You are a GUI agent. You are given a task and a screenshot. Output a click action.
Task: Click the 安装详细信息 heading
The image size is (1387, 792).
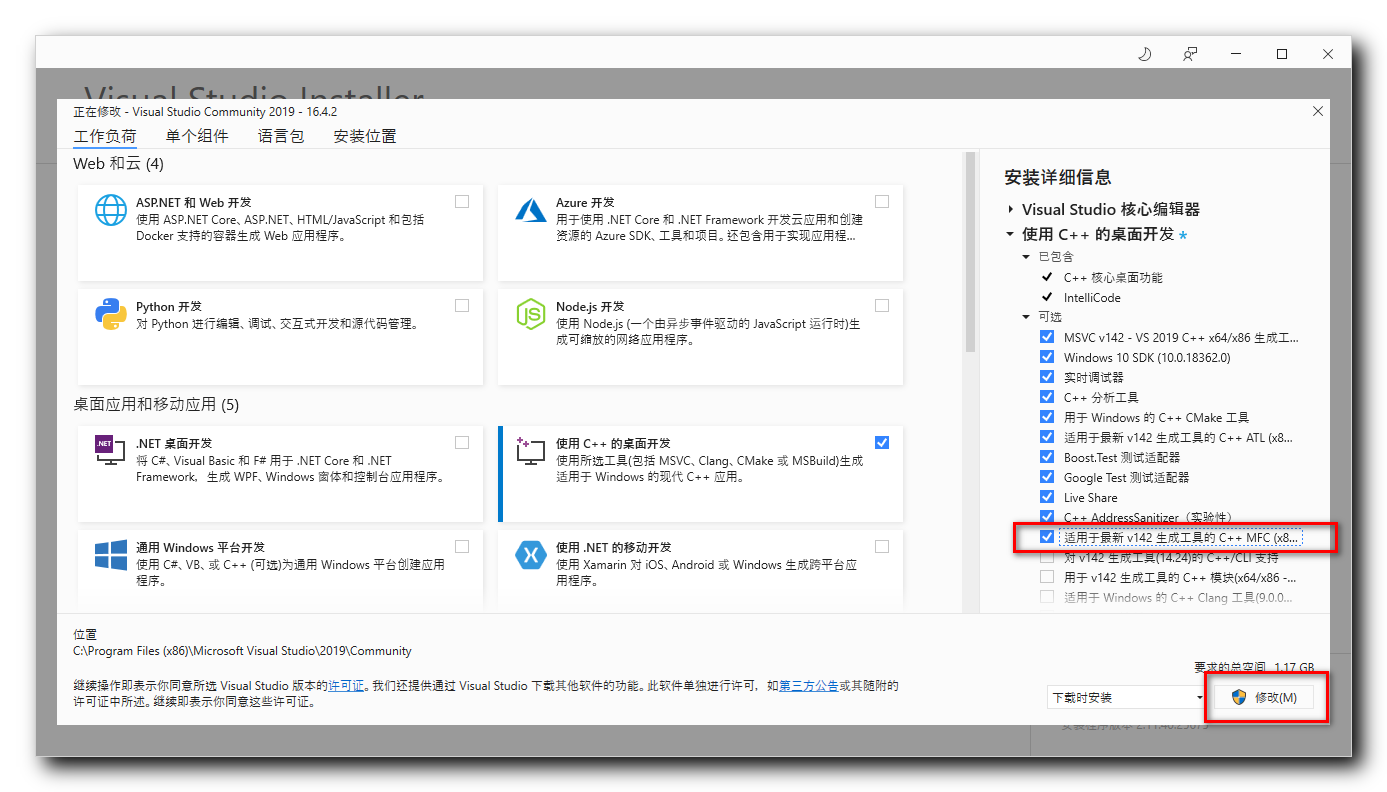point(1058,177)
